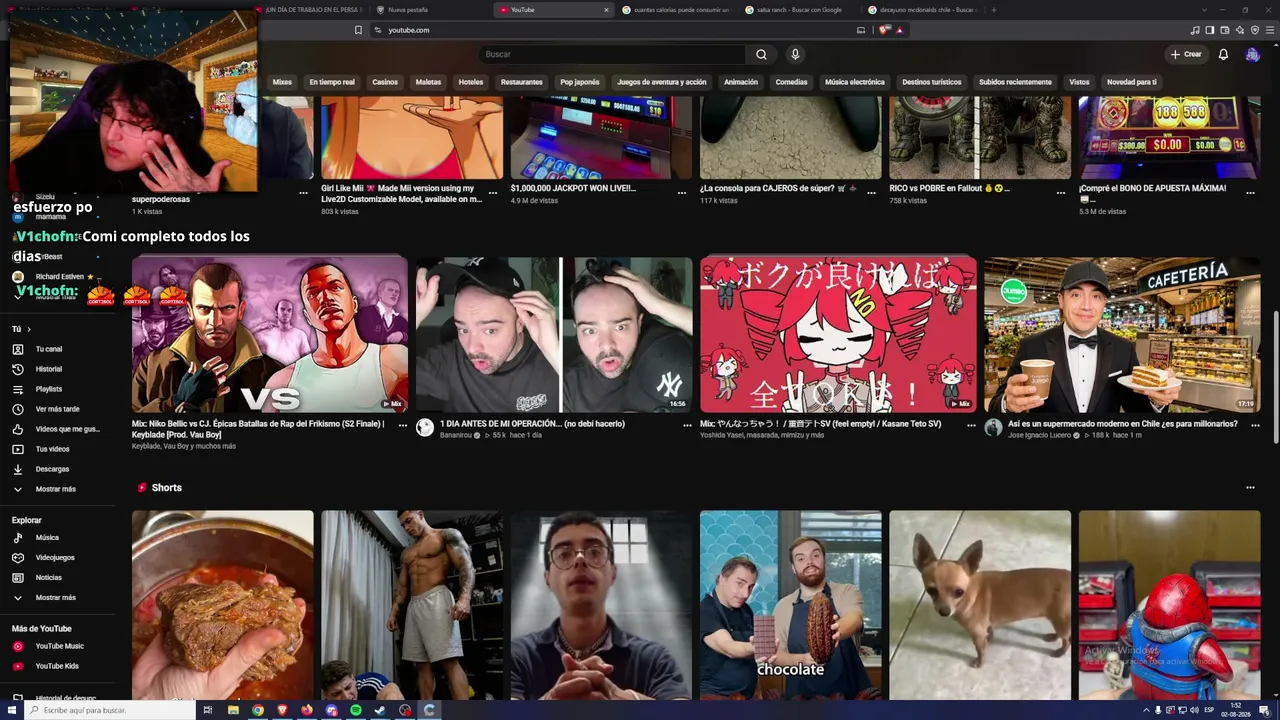The image size is (1280, 720).
Task: Click the Brave Shields icon in address bar
Action: click(884, 30)
